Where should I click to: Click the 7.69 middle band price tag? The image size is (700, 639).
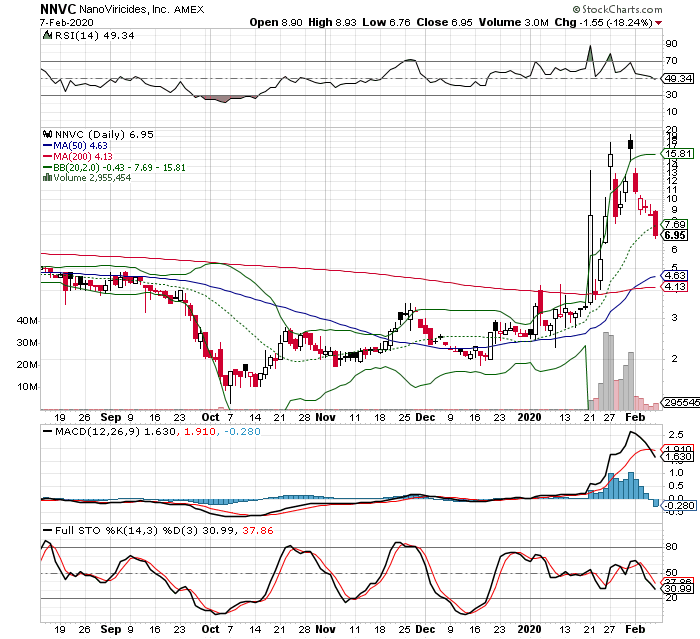[x=675, y=225]
